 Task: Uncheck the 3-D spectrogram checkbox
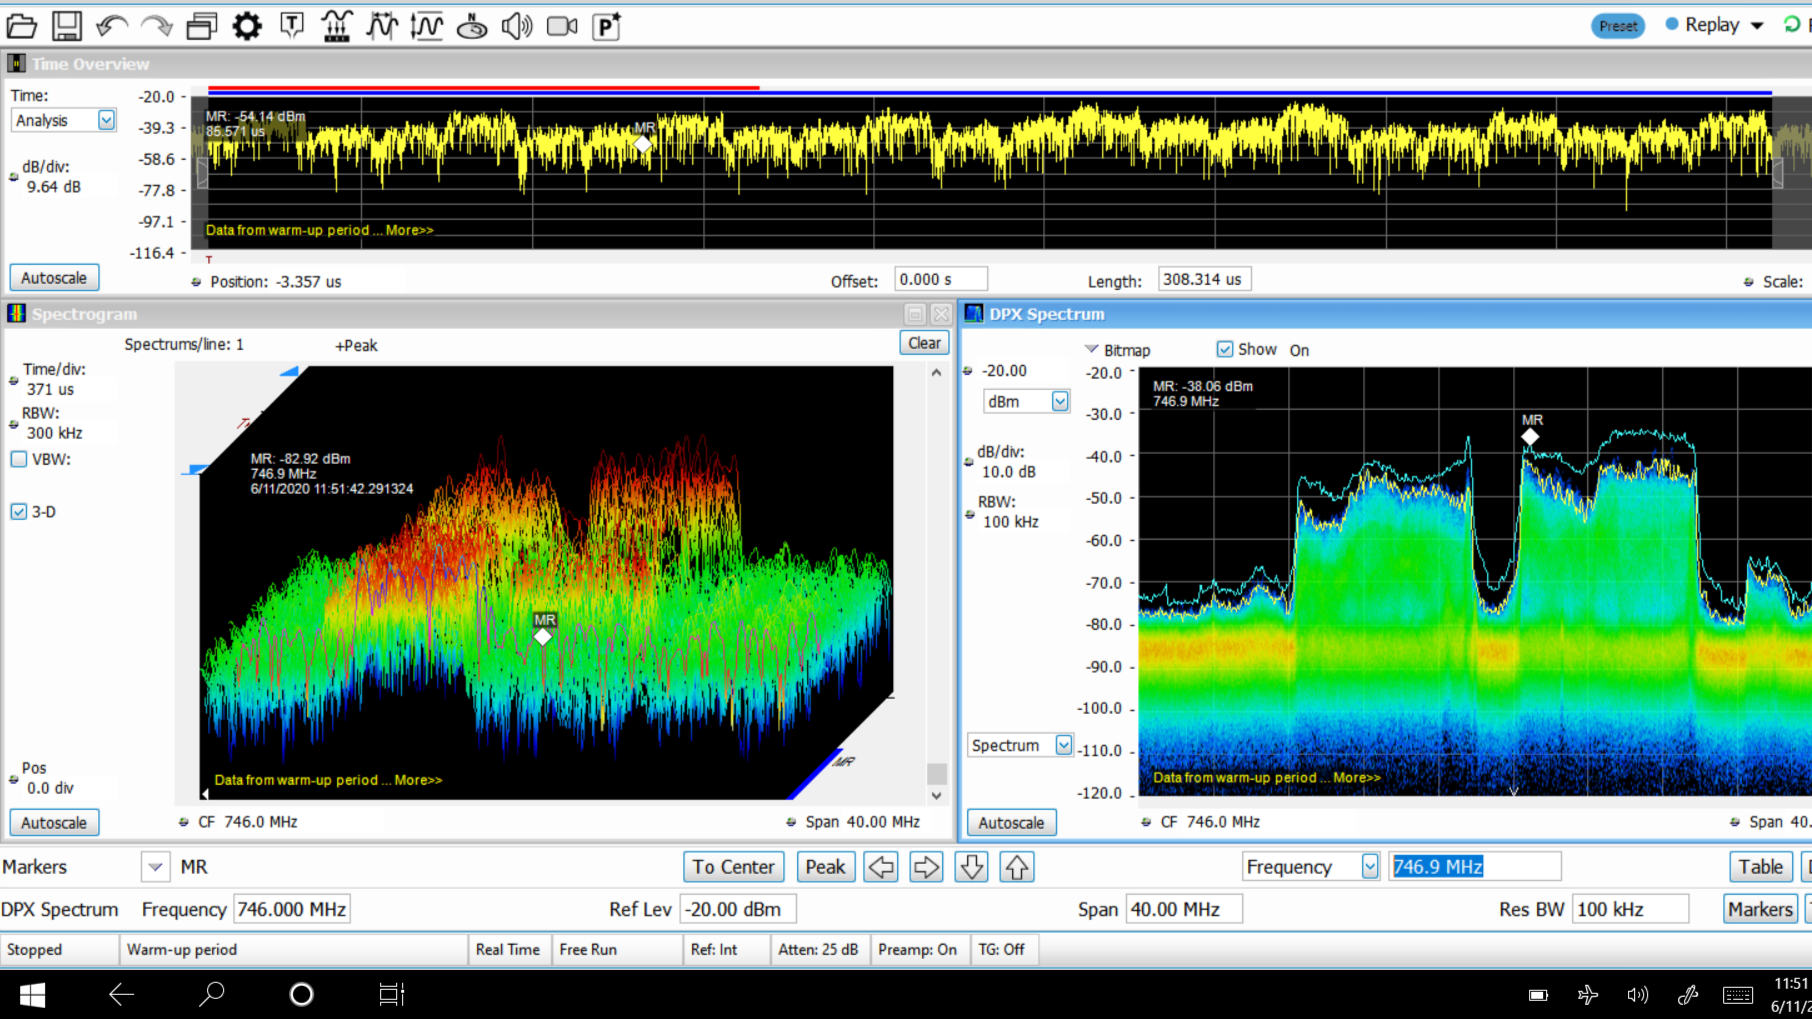(19, 511)
